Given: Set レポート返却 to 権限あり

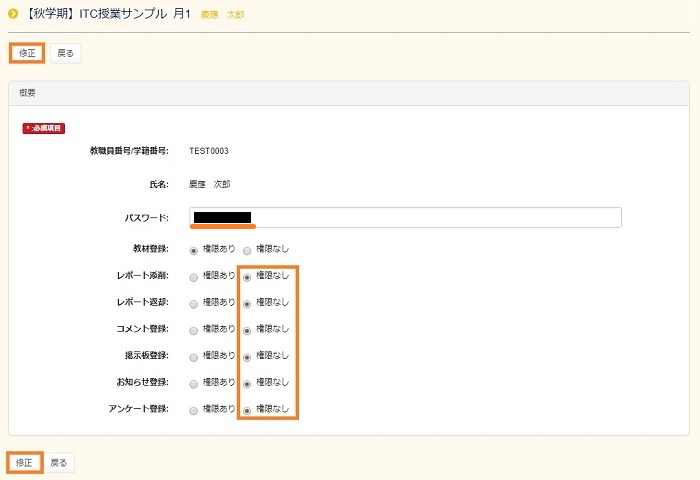Looking at the screenshot, I should click(194, 302).
